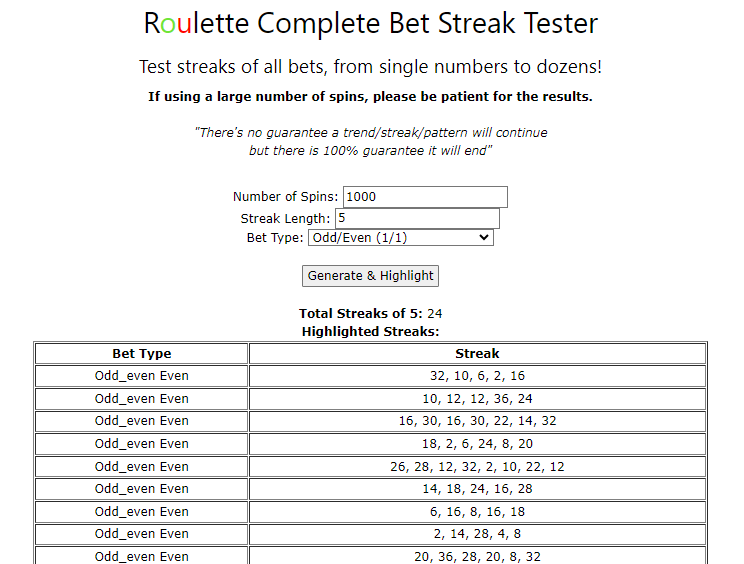Click the Roulette Complete Bet Streak Tester heading
Image resolution: width=744 pixels, height=564 pixels.
pyautogui.click(x=371, y=23)
